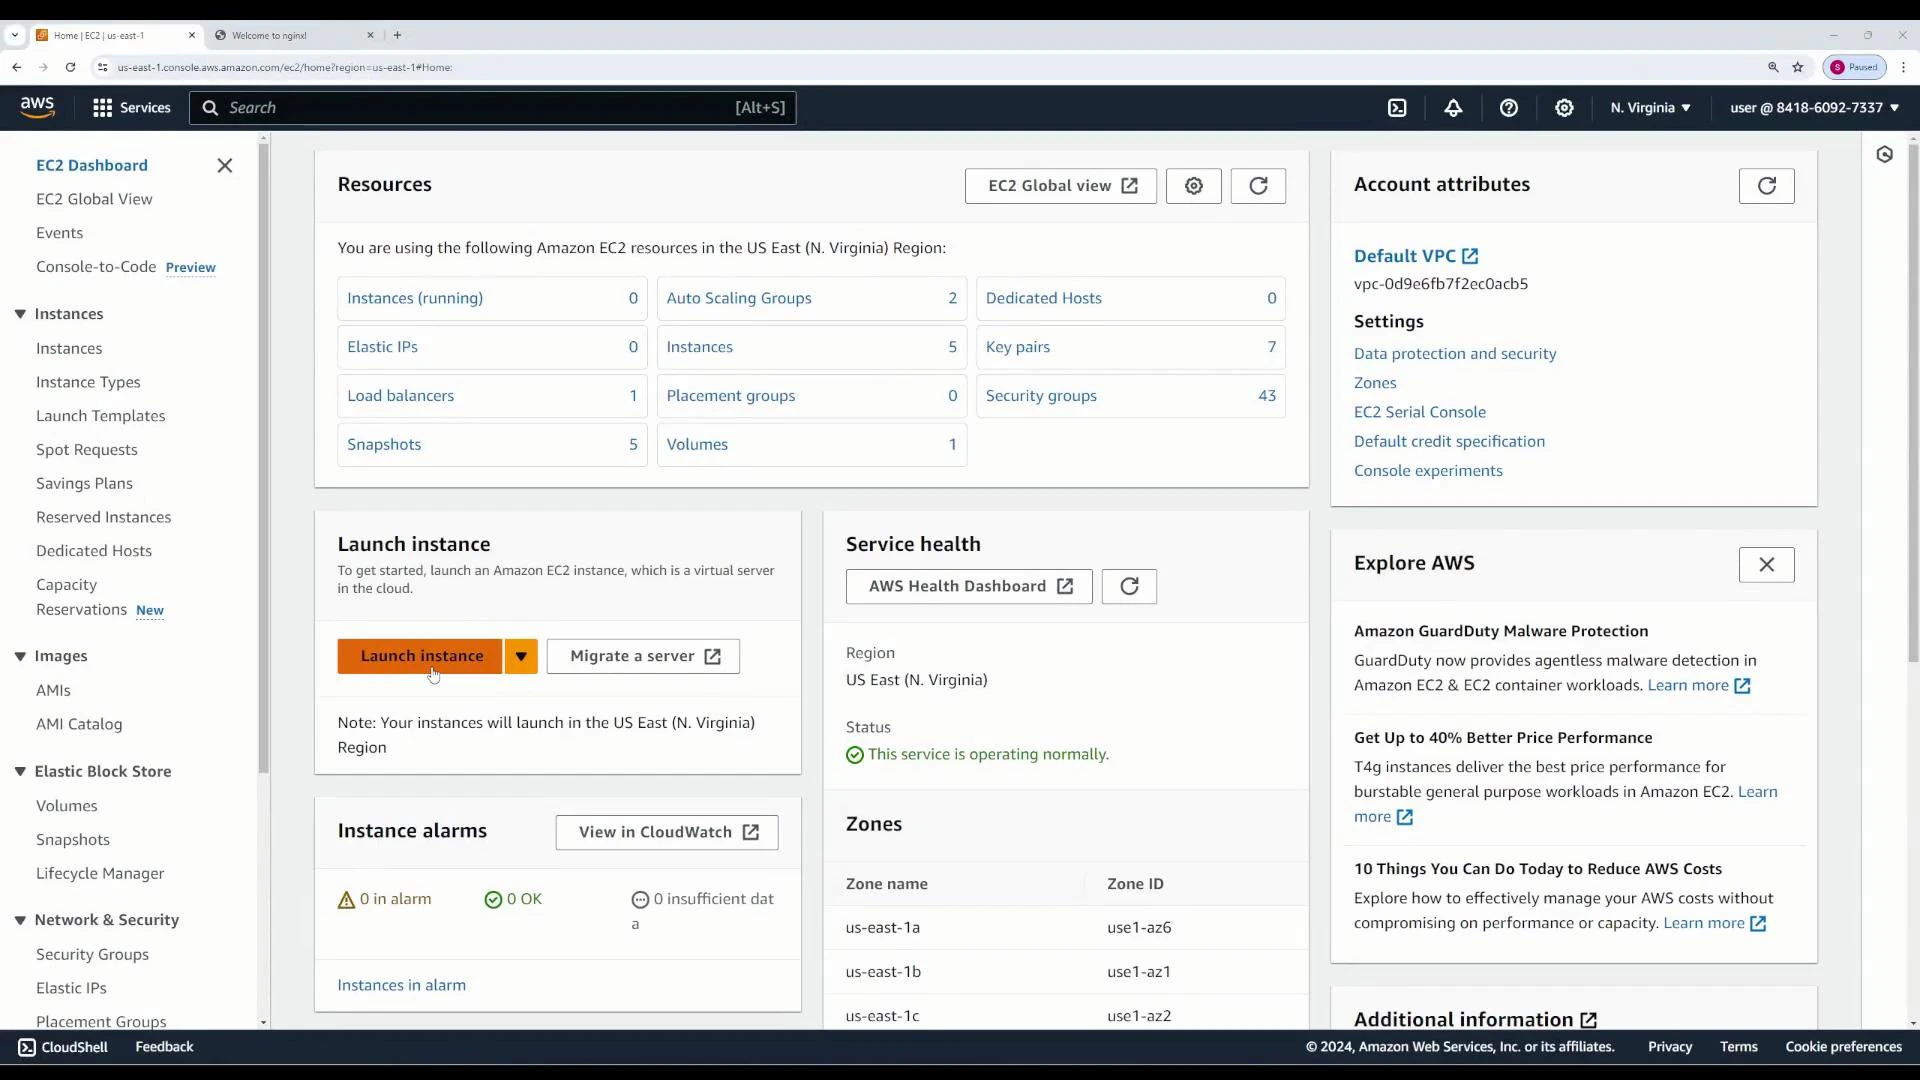
Task: Reload the page with the browser refresh icon
Action: pyautogui.click(x=70, y=67)
